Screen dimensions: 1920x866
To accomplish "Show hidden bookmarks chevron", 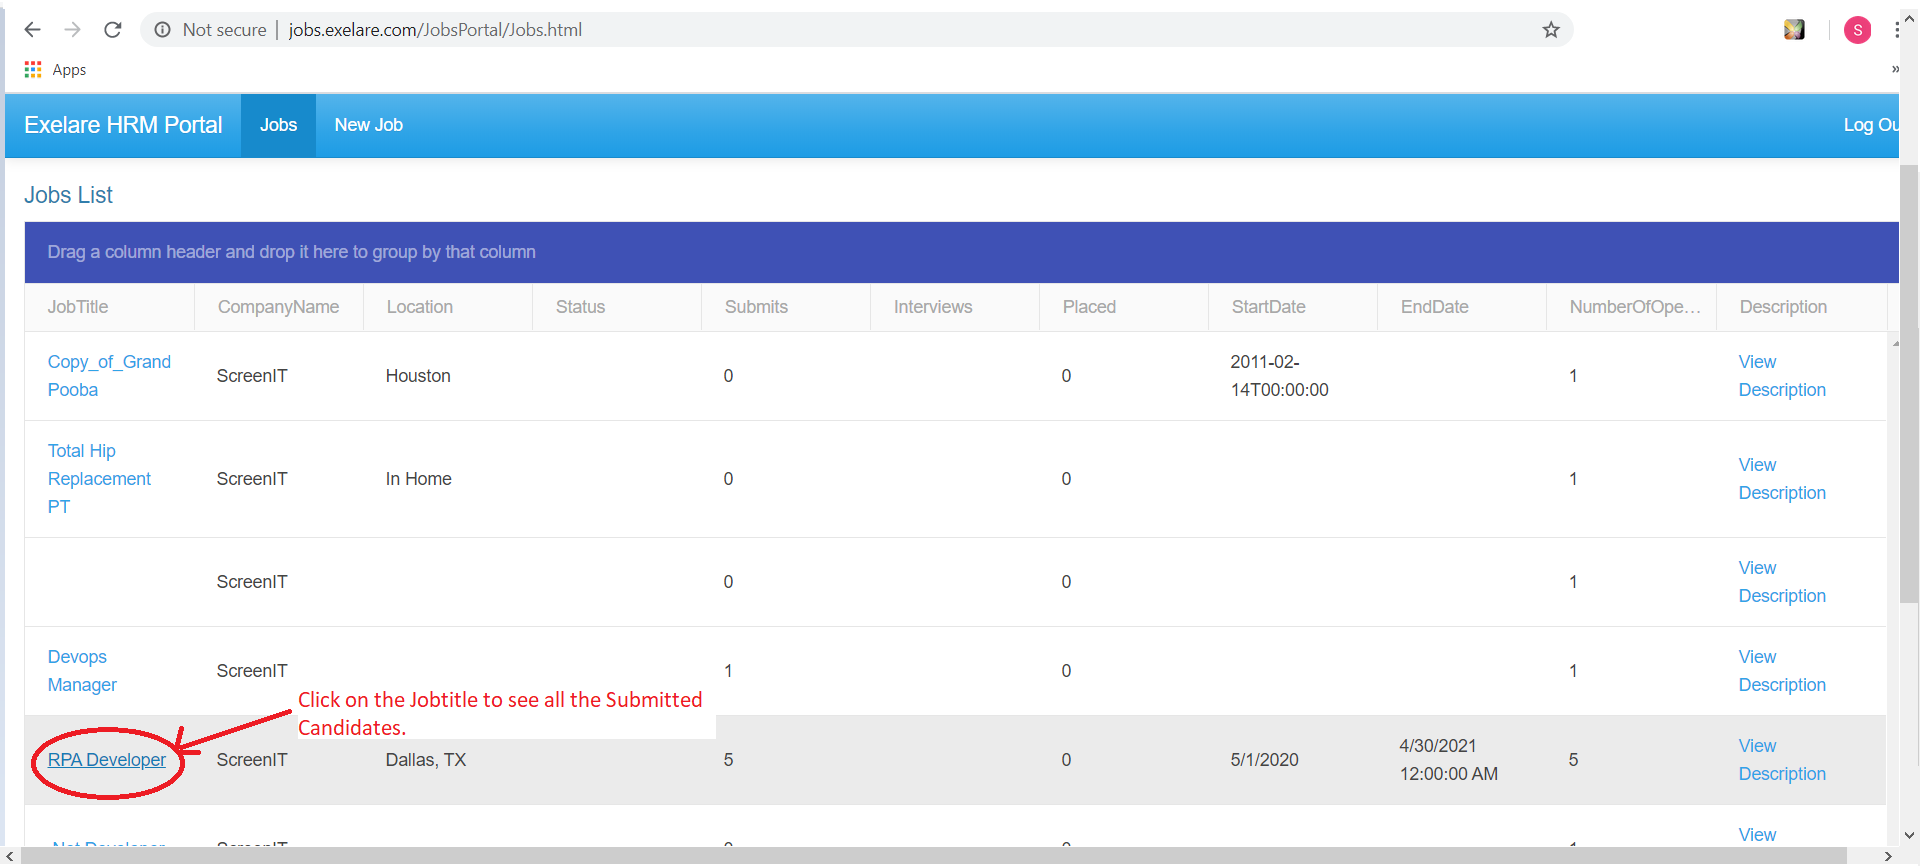I will 1895,69.
